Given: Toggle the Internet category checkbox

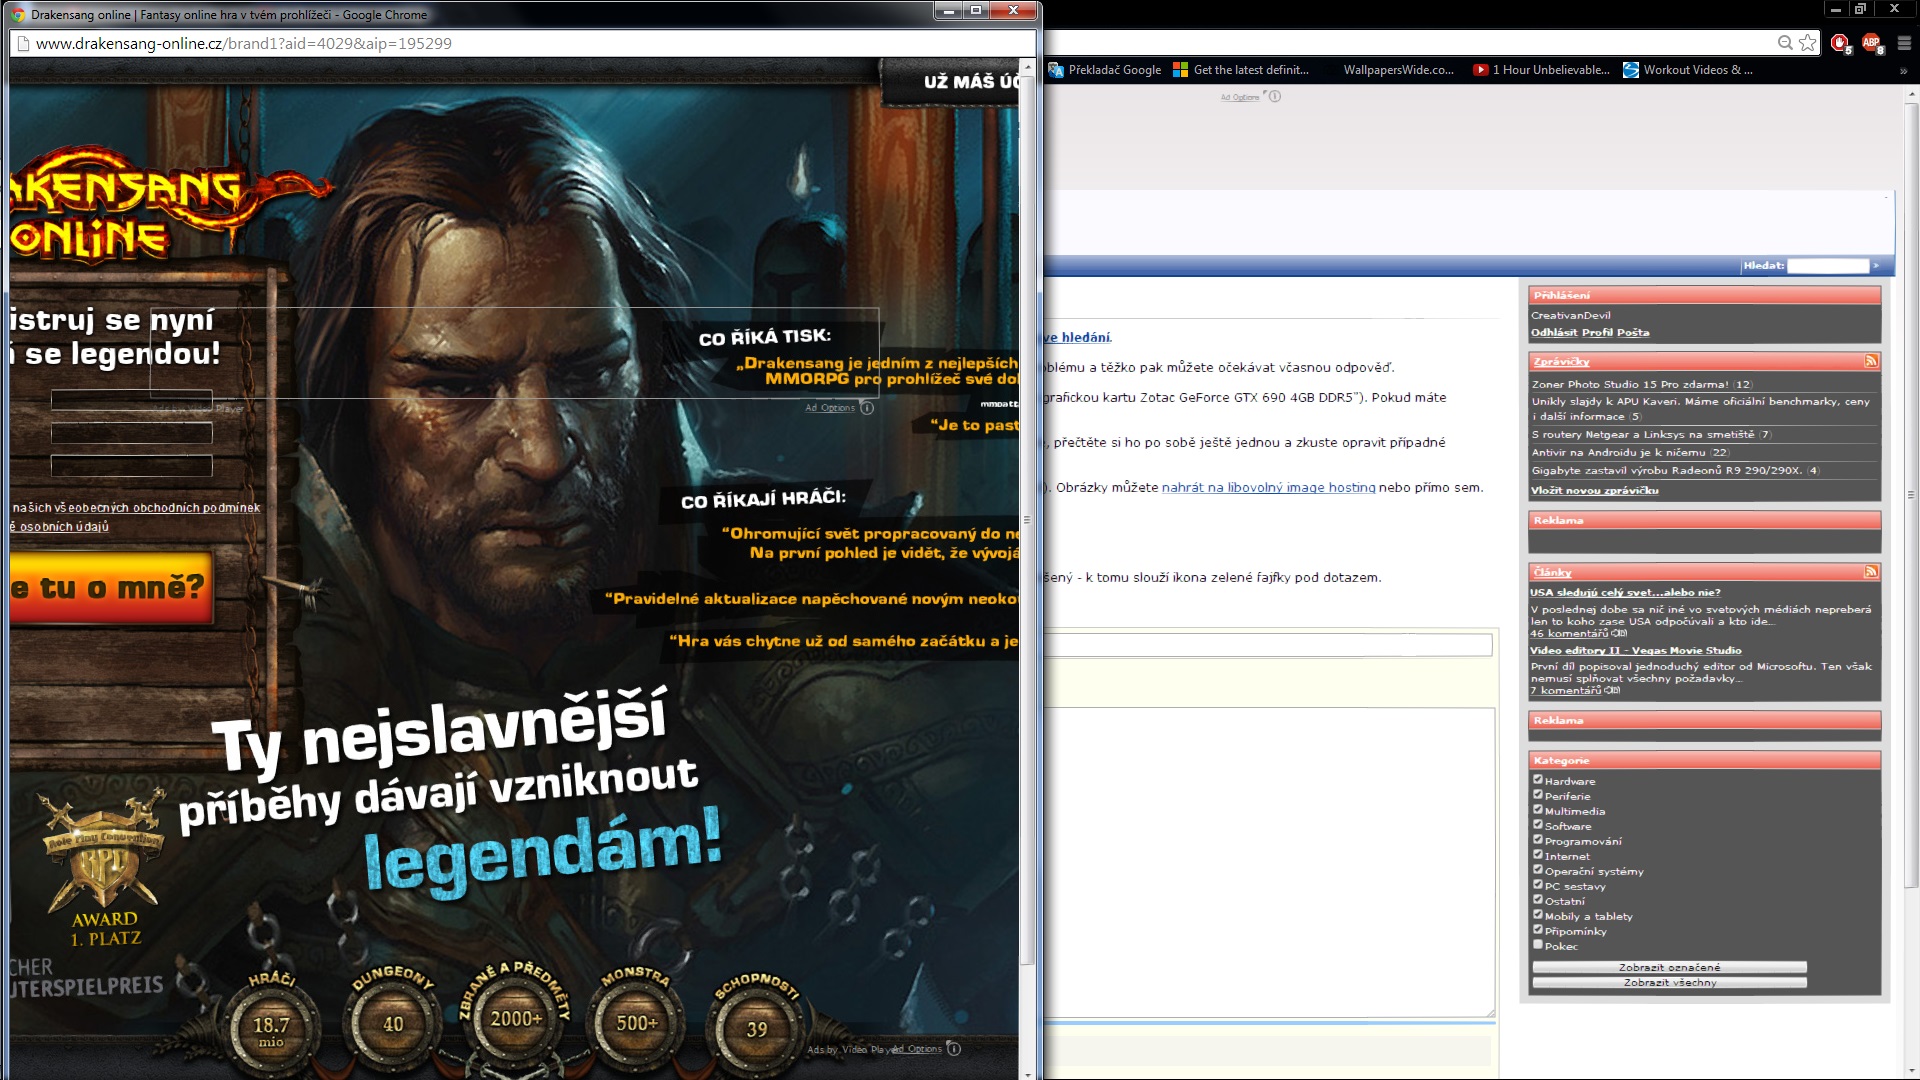Looking at the screenshot, I should click(x=1538, y=855).
